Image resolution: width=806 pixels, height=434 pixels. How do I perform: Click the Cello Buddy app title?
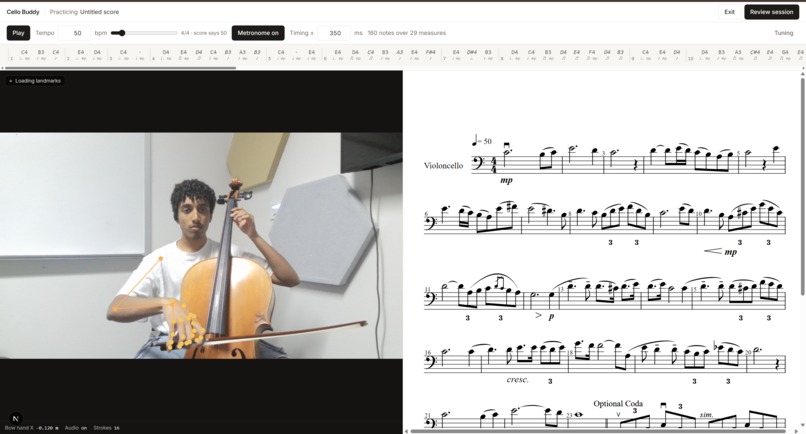[x=23, y=12]
